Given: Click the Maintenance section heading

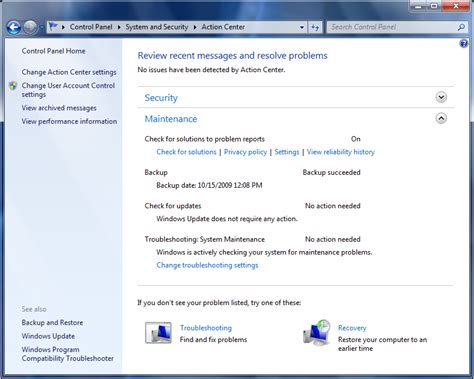Looking at the screenshot, I should (x=171, y=119).
